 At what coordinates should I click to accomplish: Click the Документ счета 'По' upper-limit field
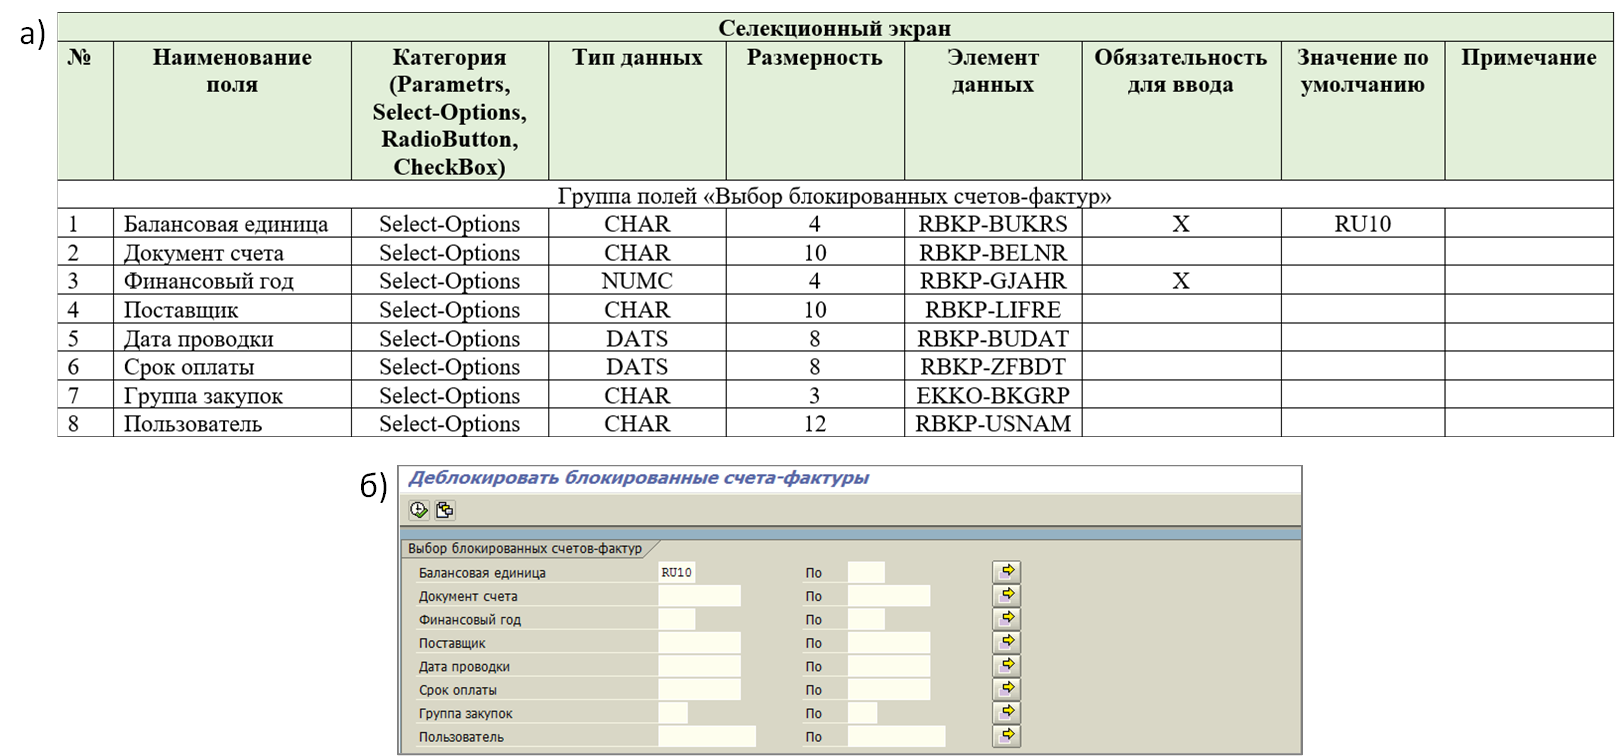click(889, 596)
